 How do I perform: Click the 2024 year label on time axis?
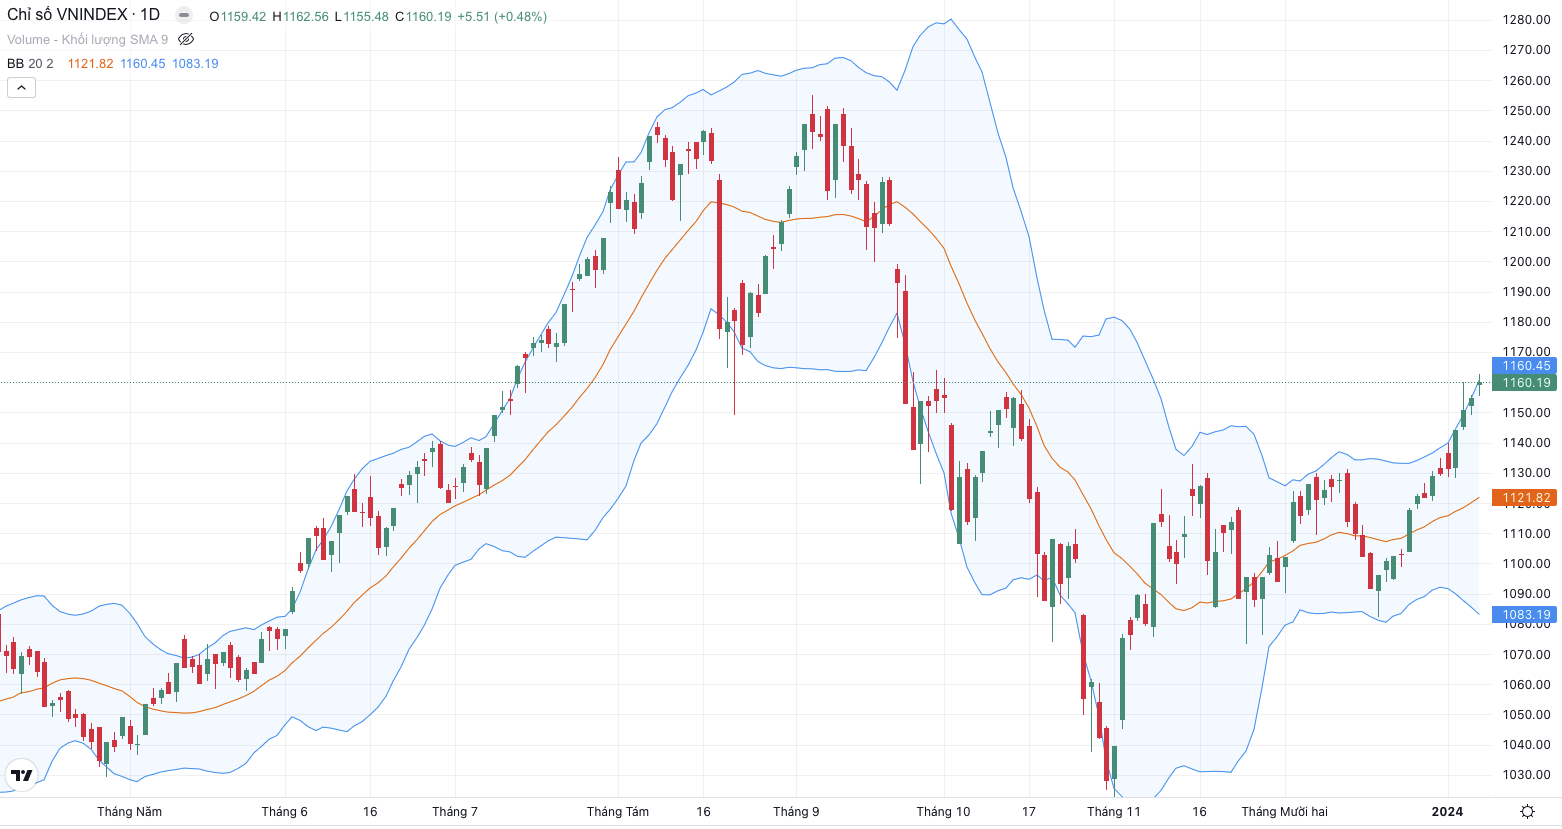click(1447, 812)
